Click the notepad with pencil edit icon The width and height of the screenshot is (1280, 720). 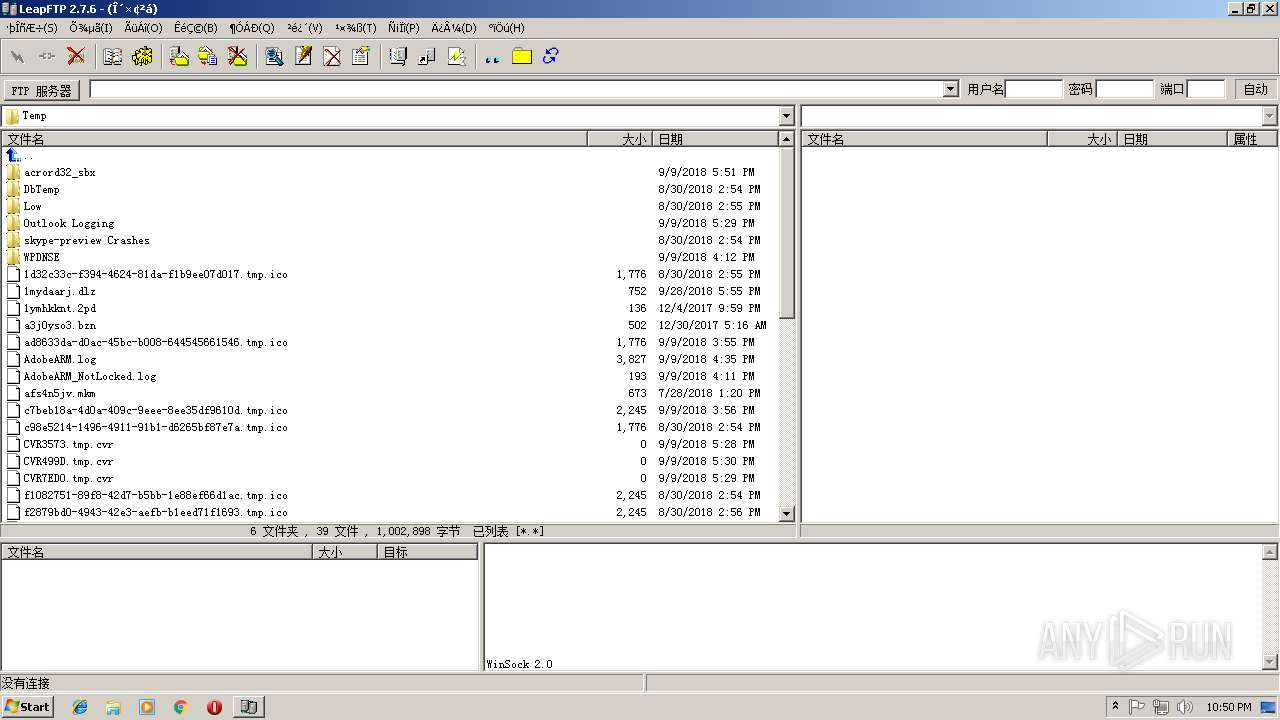click(303, 56)
